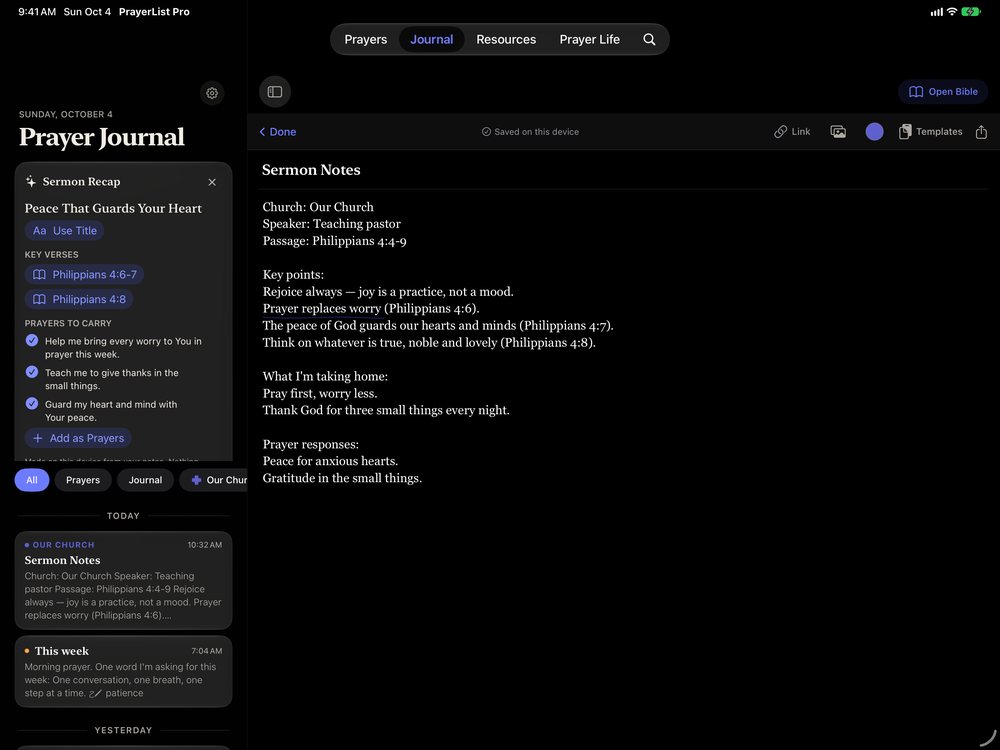
Task: Open journal settings gear
Action: (212, 93)
